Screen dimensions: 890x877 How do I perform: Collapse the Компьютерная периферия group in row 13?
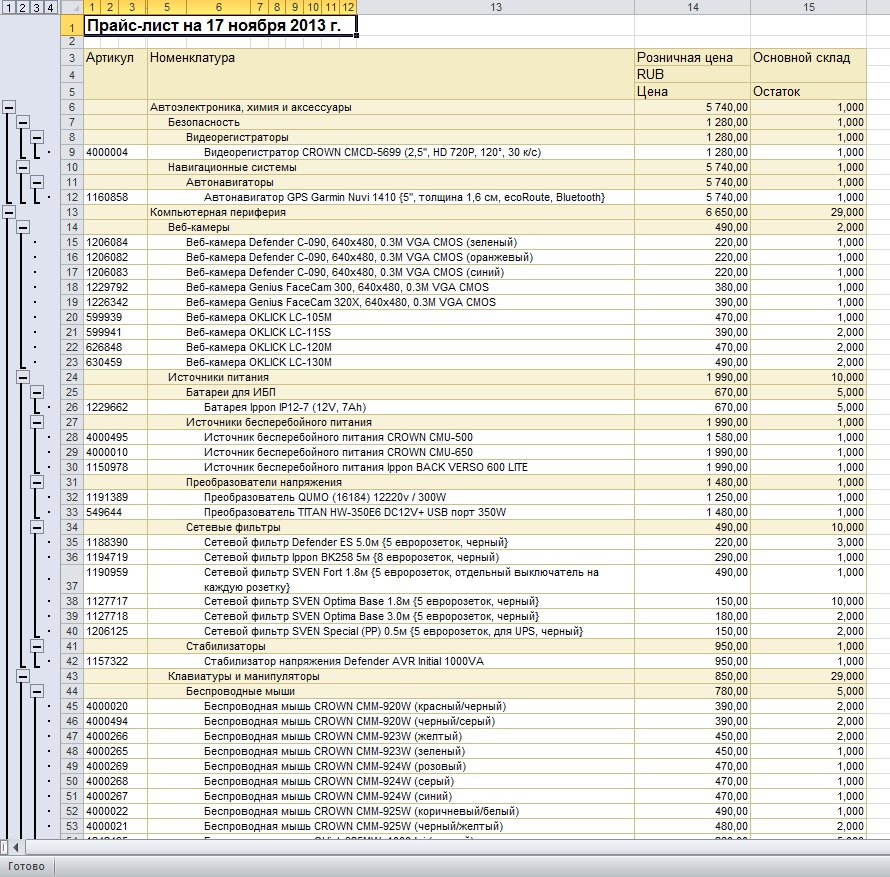9,212
